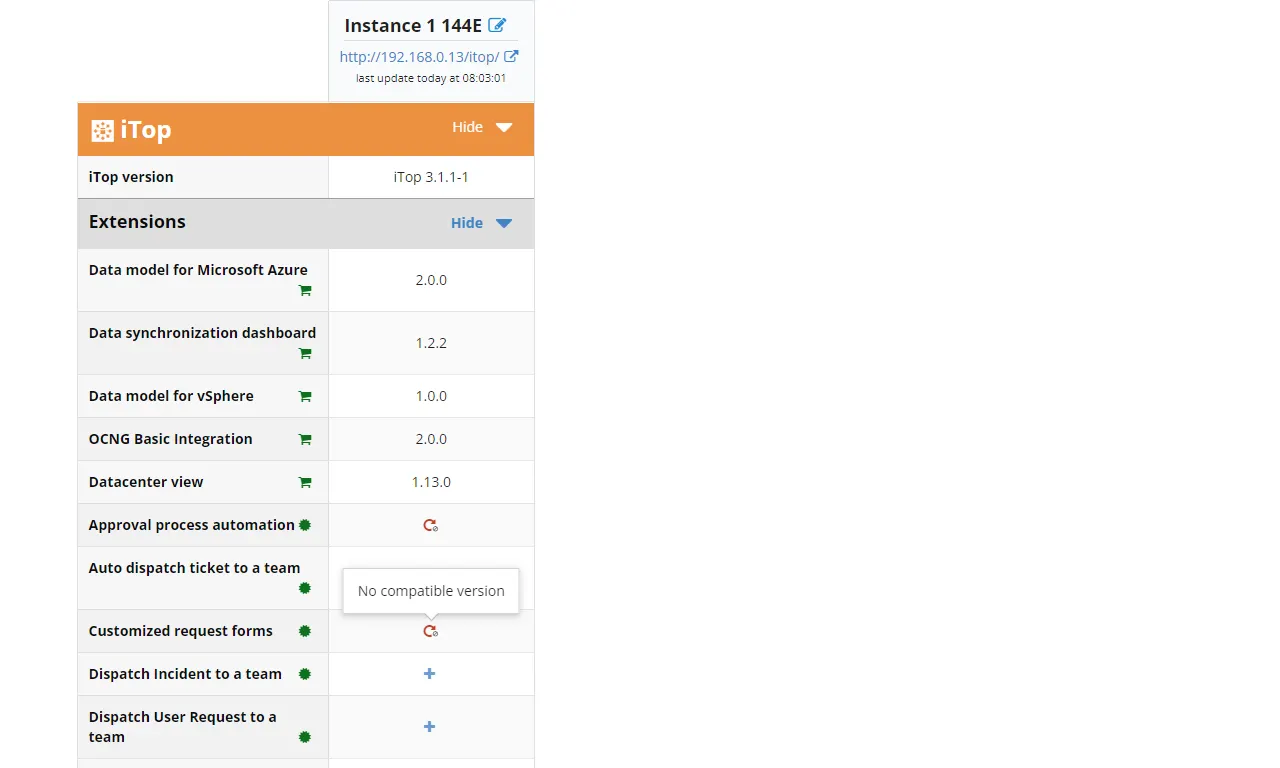Click the red no-compatible-version icon for Approval process automation
Screen dimensions: 1280x768
(431, 525)
